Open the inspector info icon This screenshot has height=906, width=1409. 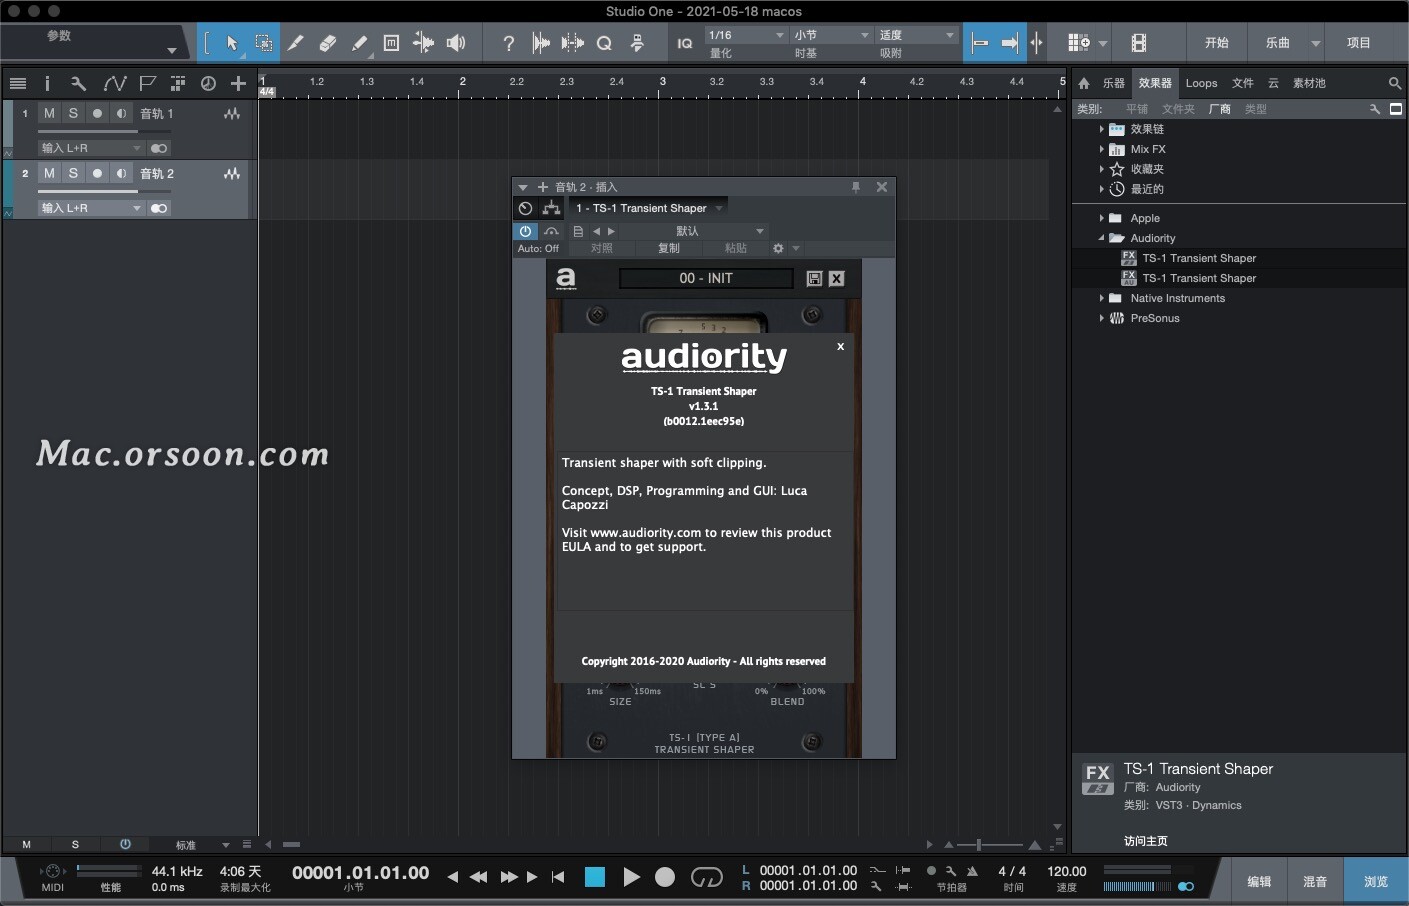pyautogui.click(x=47, y=84)
